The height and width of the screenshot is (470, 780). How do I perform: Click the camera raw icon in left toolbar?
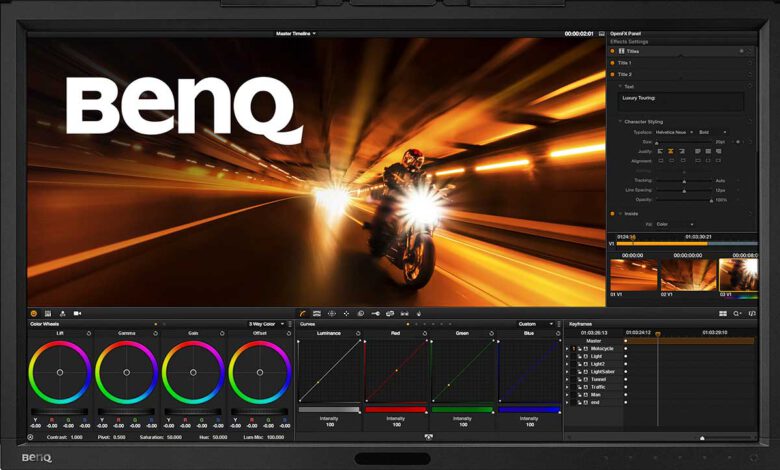pos(78,313)
